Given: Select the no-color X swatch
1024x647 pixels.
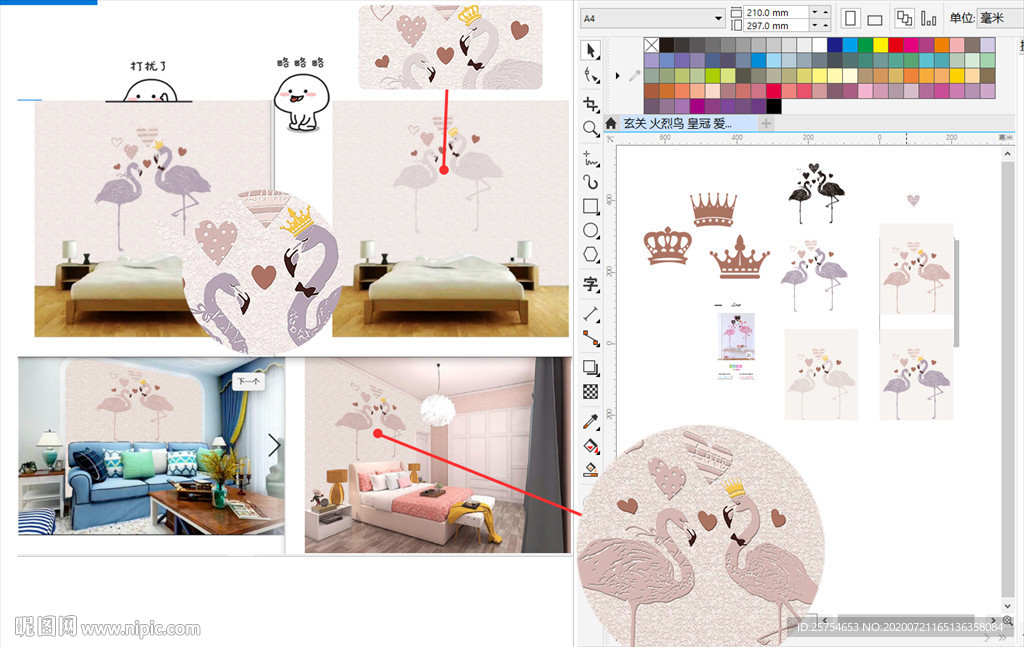Looking at the screenshot, I should pos(651,45).
